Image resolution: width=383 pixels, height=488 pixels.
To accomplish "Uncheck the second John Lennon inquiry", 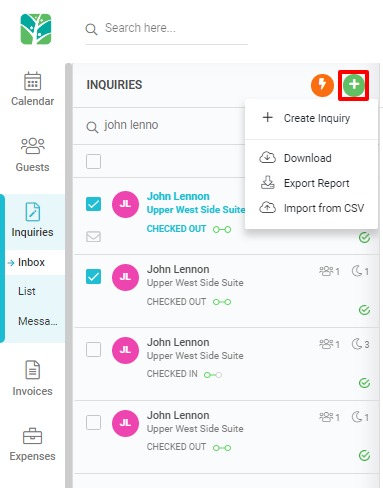I will [93, 277].
